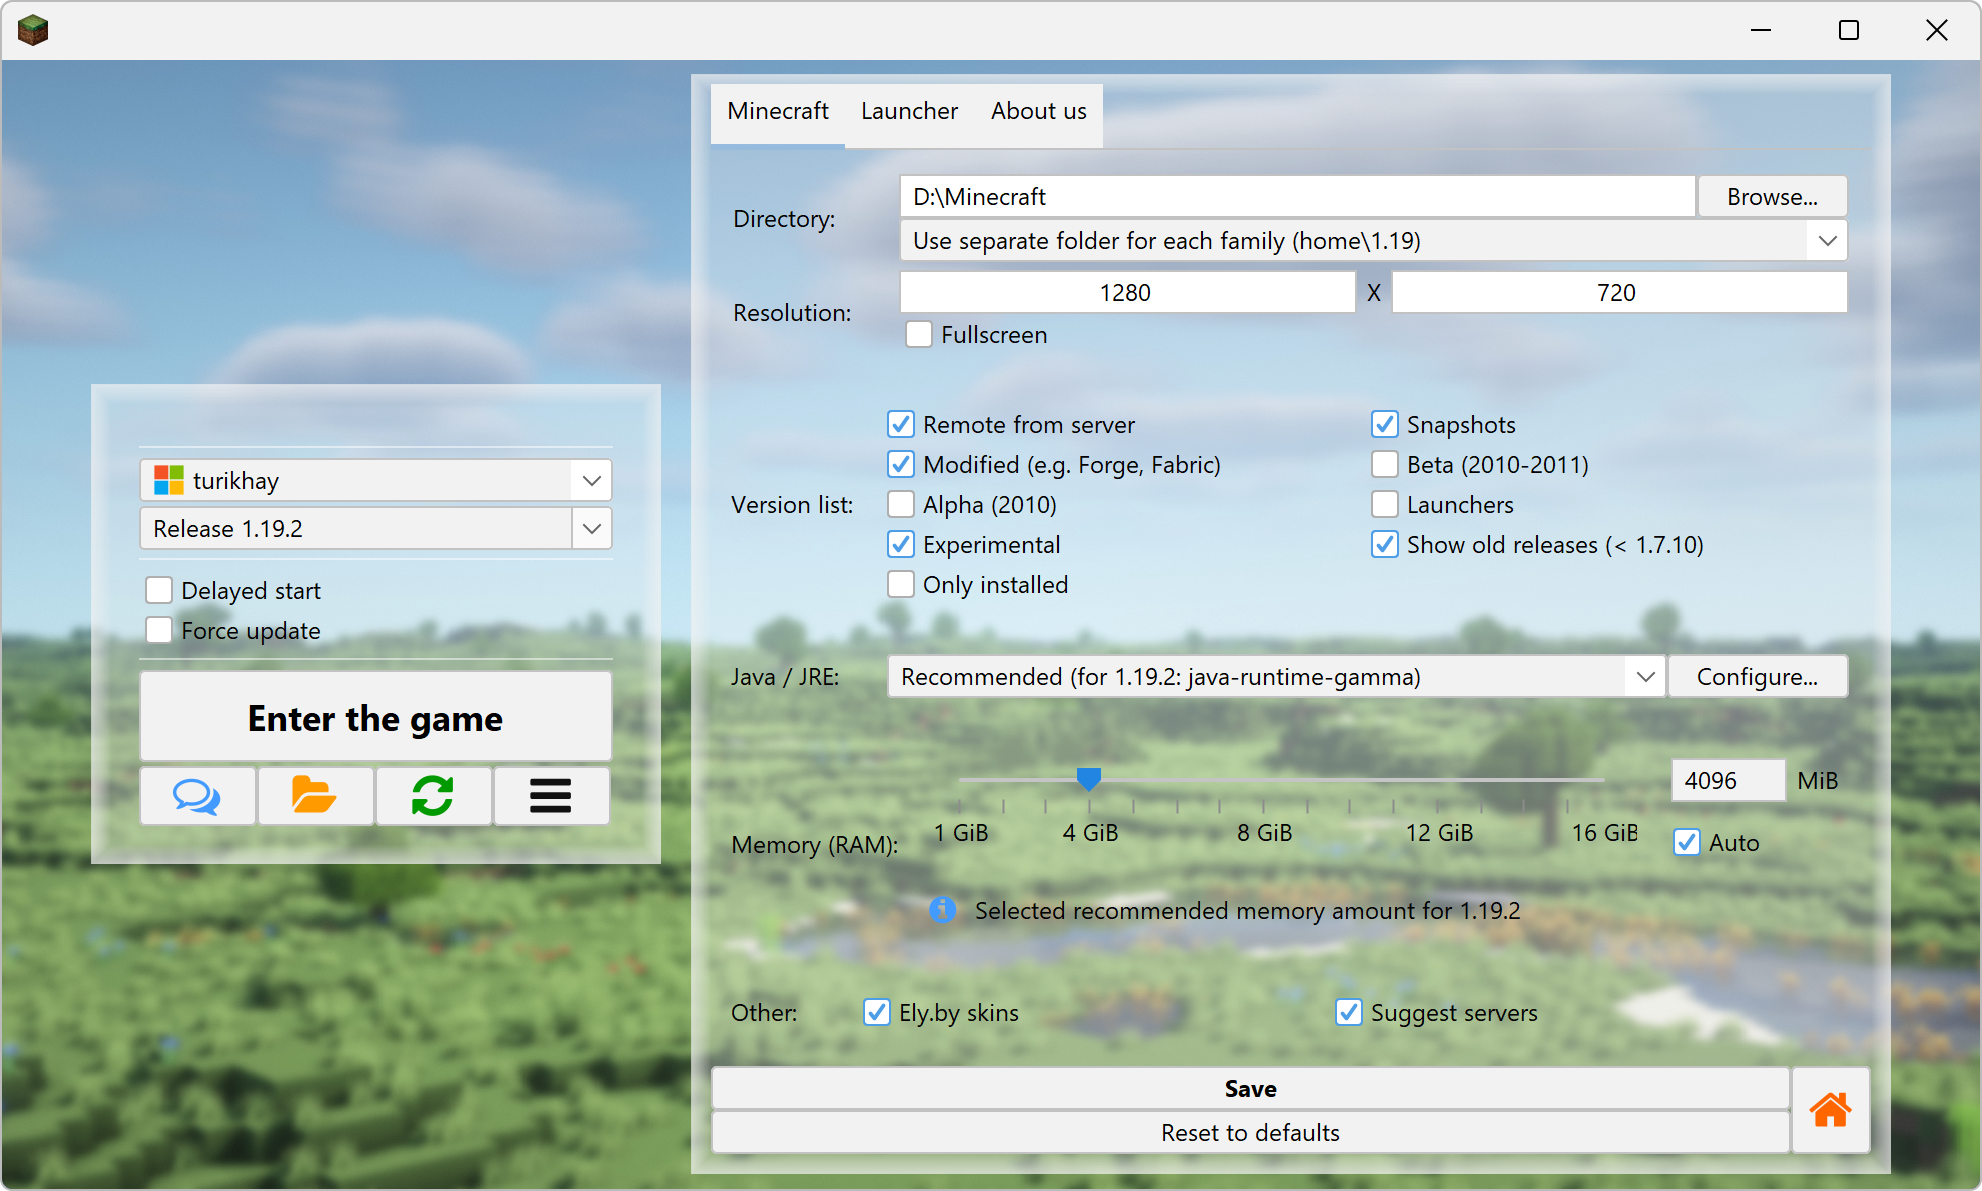Click the Browse button for directory
This screenshot has height=1191, width=1982.
[1772, 195]
